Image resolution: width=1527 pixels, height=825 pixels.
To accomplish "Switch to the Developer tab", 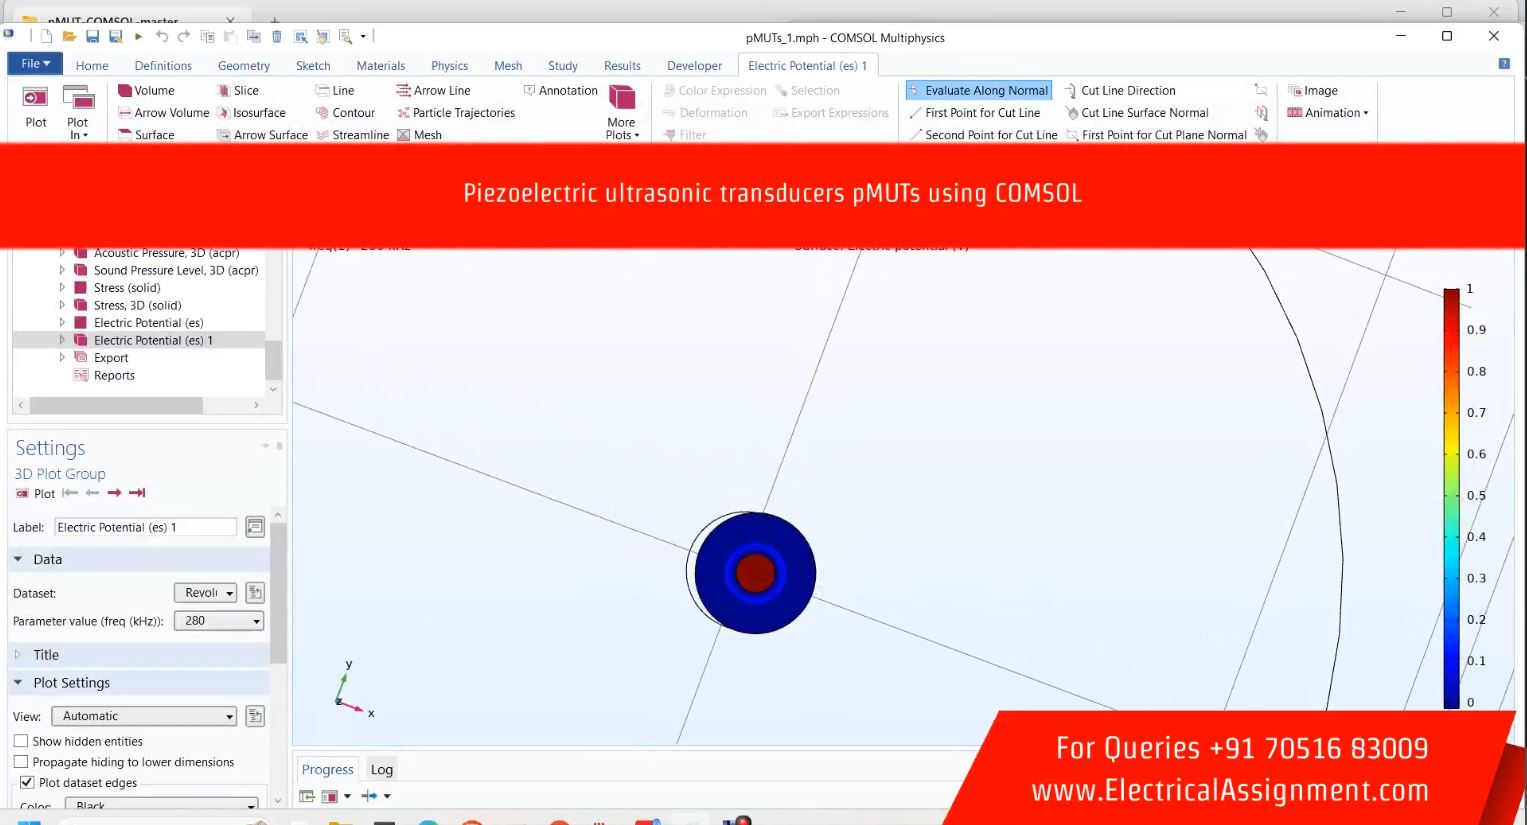I will [694, 66].
